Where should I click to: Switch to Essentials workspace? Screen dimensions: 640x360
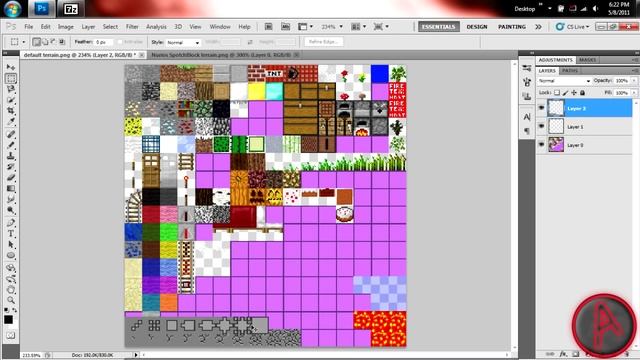click(438, 27)
